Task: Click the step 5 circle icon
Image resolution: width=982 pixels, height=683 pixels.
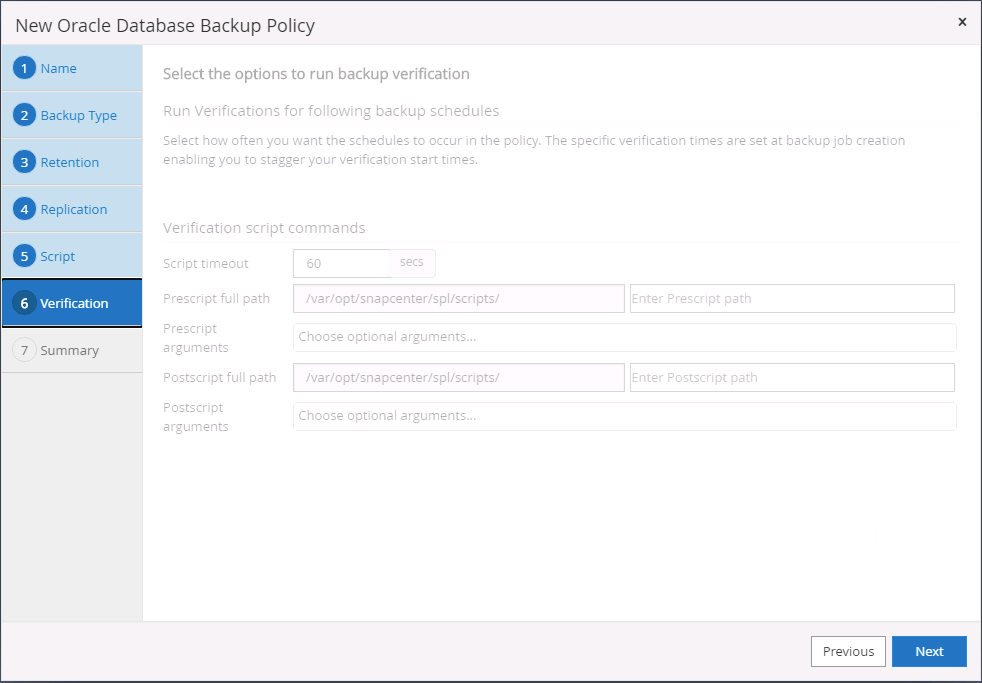Action: tap(25, 256)
